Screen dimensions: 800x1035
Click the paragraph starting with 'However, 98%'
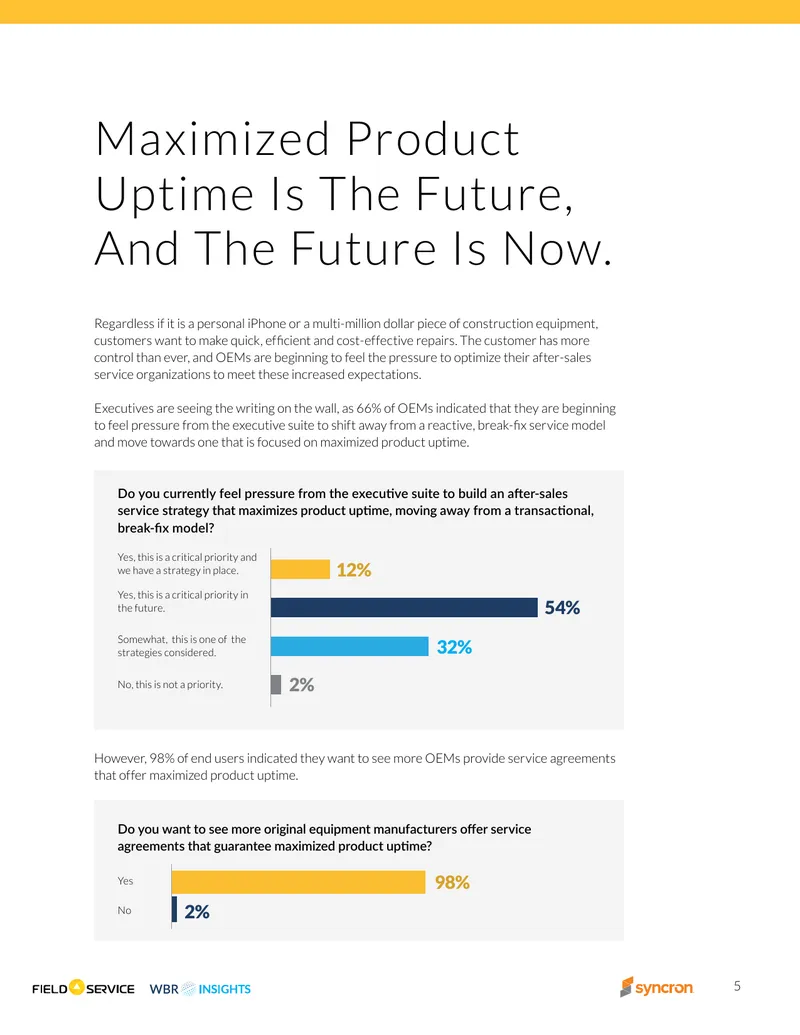click(354, 766)
